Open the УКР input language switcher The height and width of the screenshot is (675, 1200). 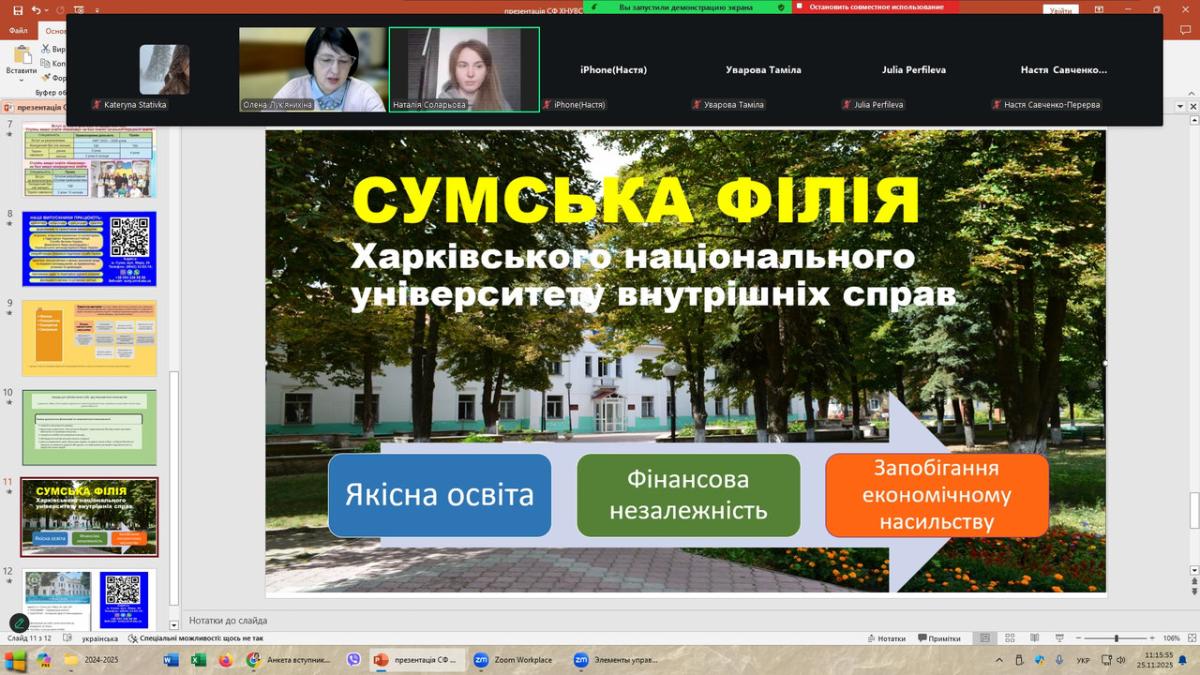(1083, 660)
